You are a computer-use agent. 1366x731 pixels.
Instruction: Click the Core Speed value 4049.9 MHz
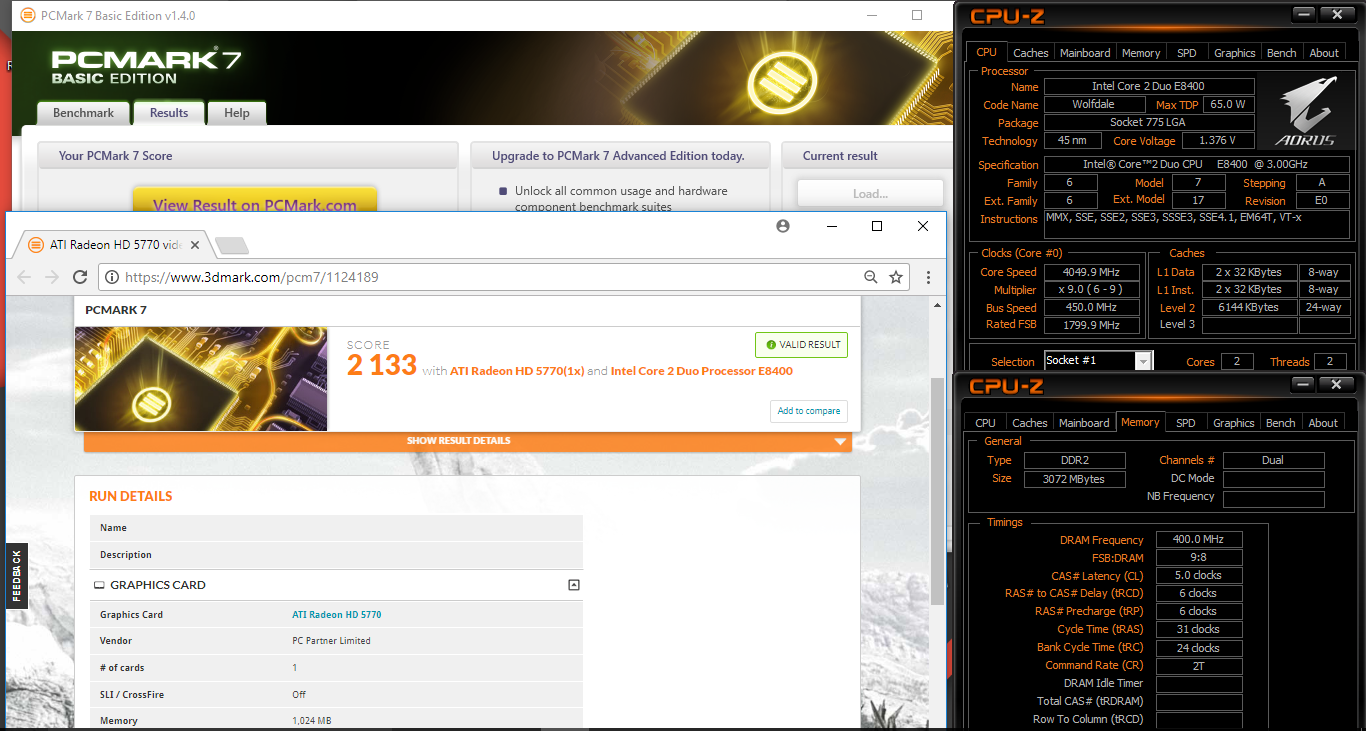tap(1091, 272)
